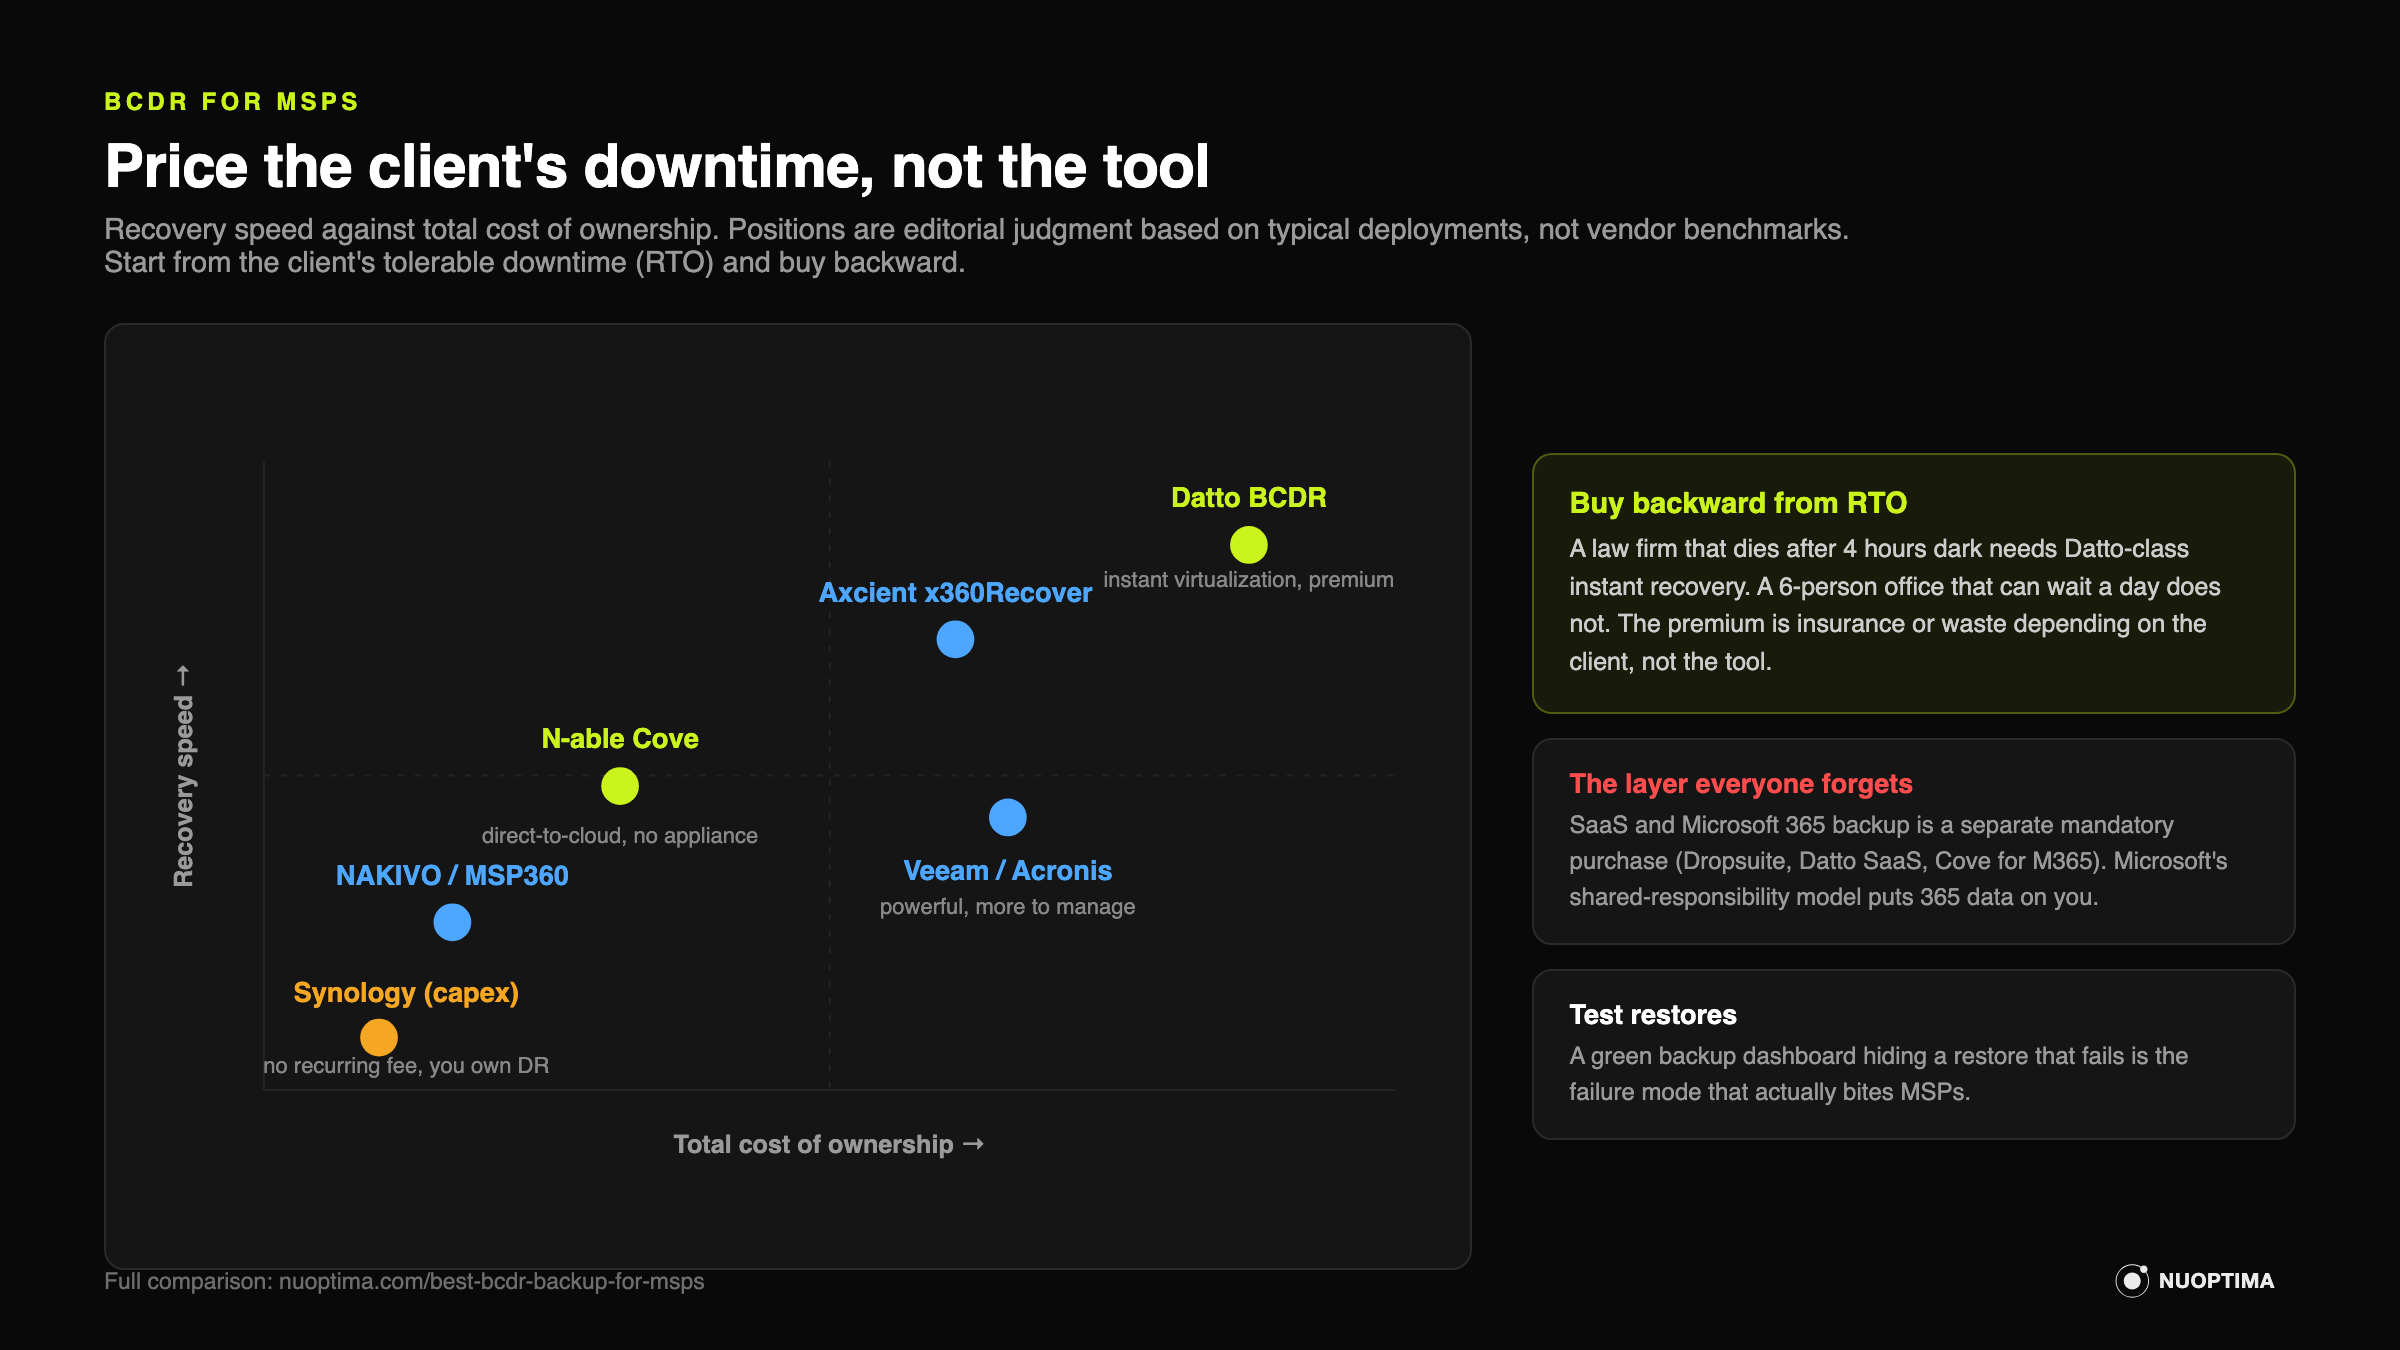Select "direct-to-cloud, no appliance" caption
The width and height of the screenshot is (2400, 1350).
pos(620,836)
